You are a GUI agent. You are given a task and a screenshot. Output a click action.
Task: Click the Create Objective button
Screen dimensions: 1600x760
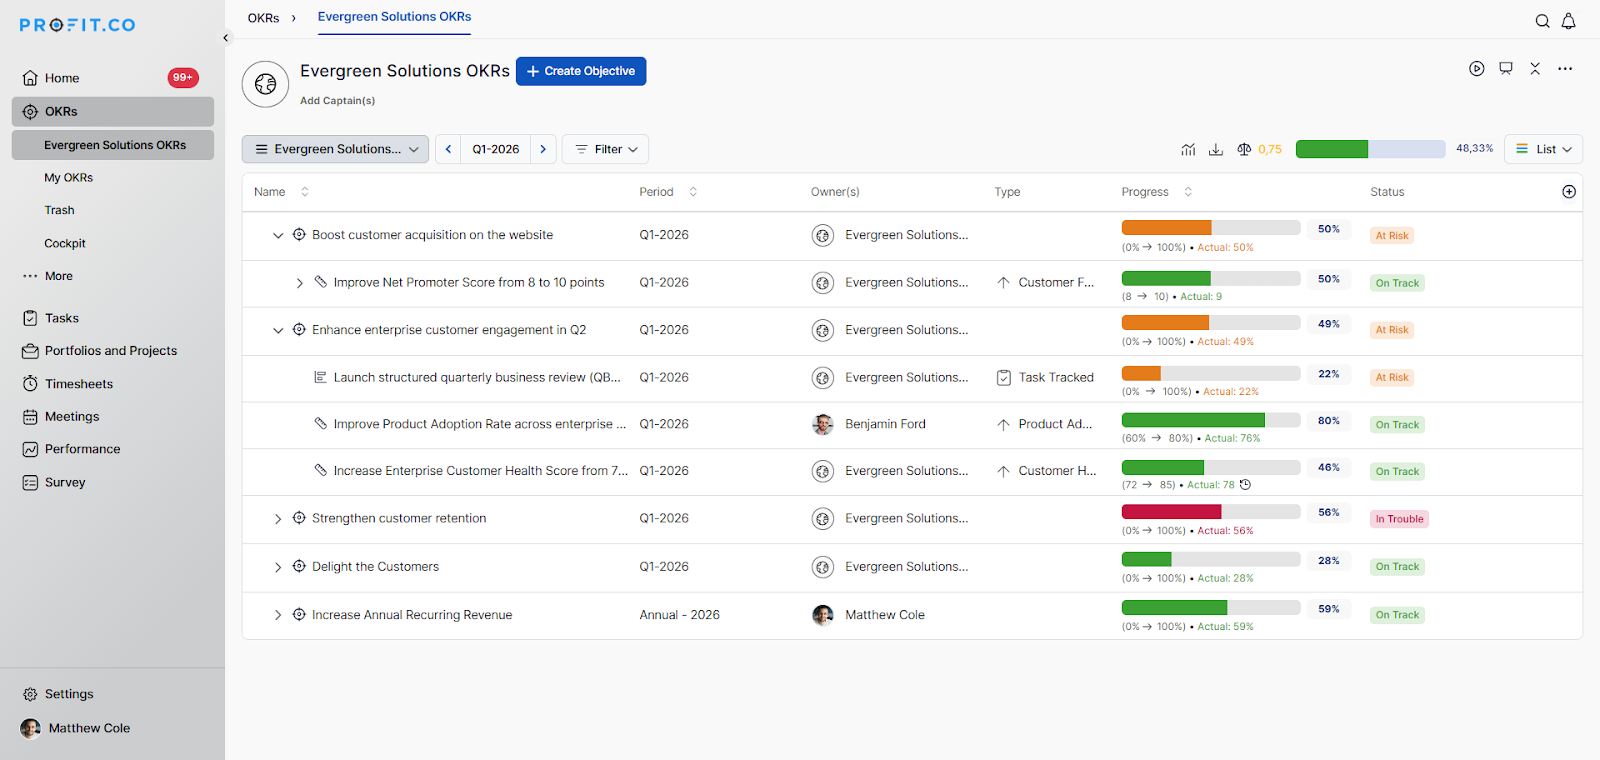point(581,71)
